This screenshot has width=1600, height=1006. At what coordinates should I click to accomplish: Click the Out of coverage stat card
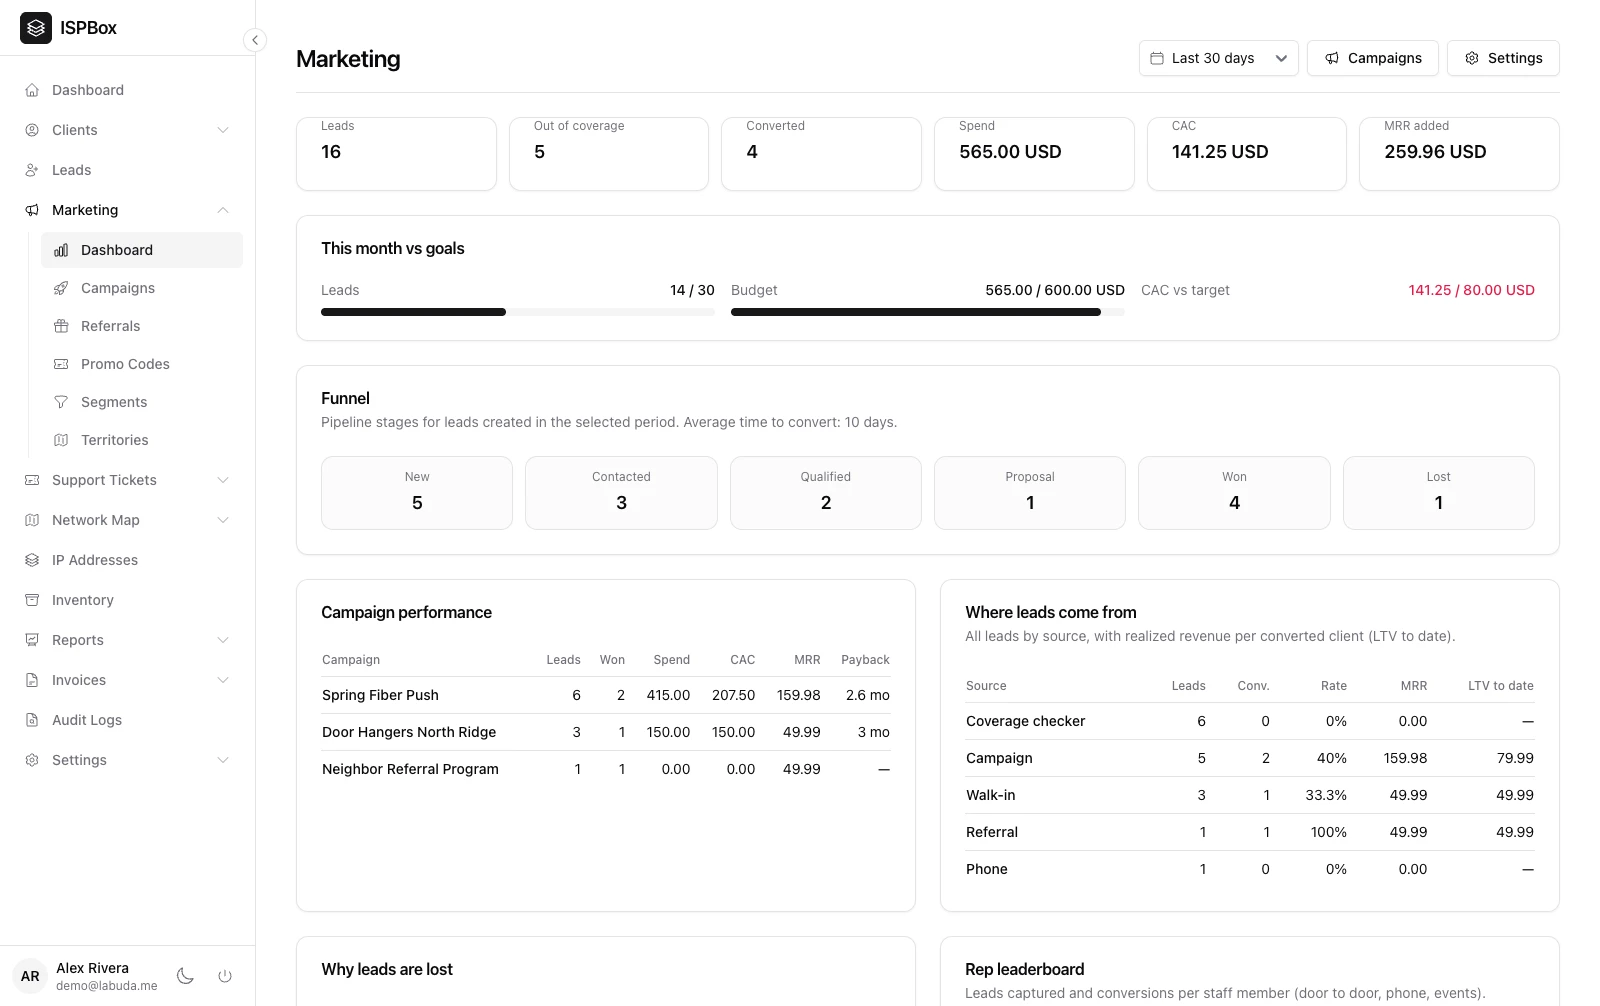(x=609, y=154)
